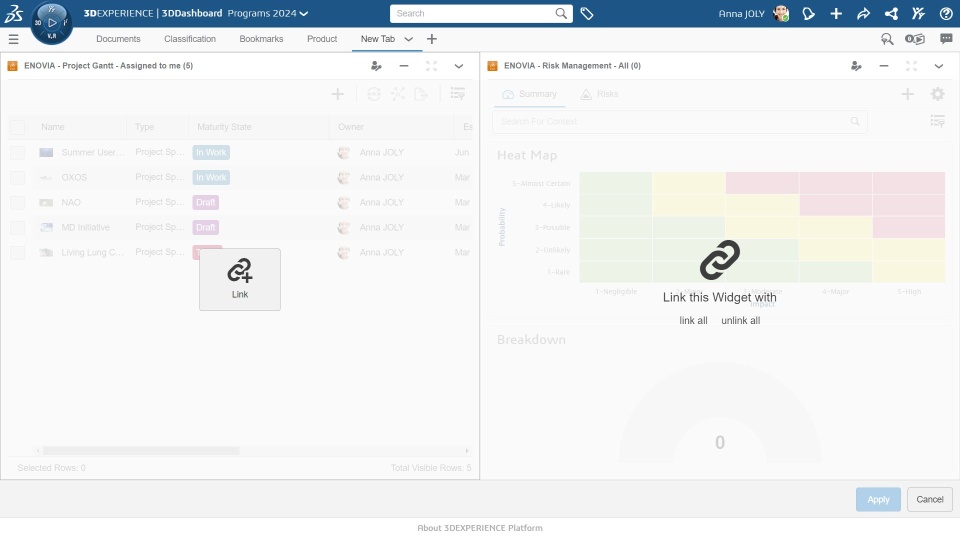
Task: Click the unlink all option
Action: tap(740, 321)
